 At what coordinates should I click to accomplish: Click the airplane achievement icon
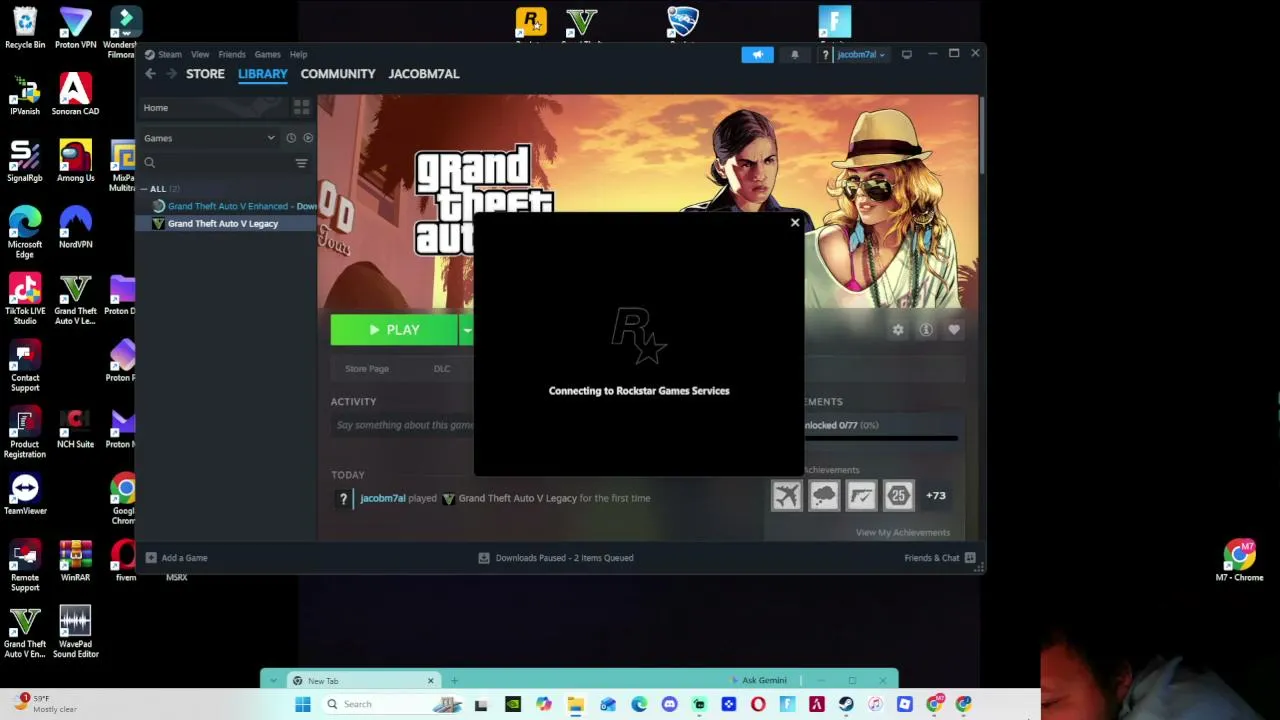787,495
